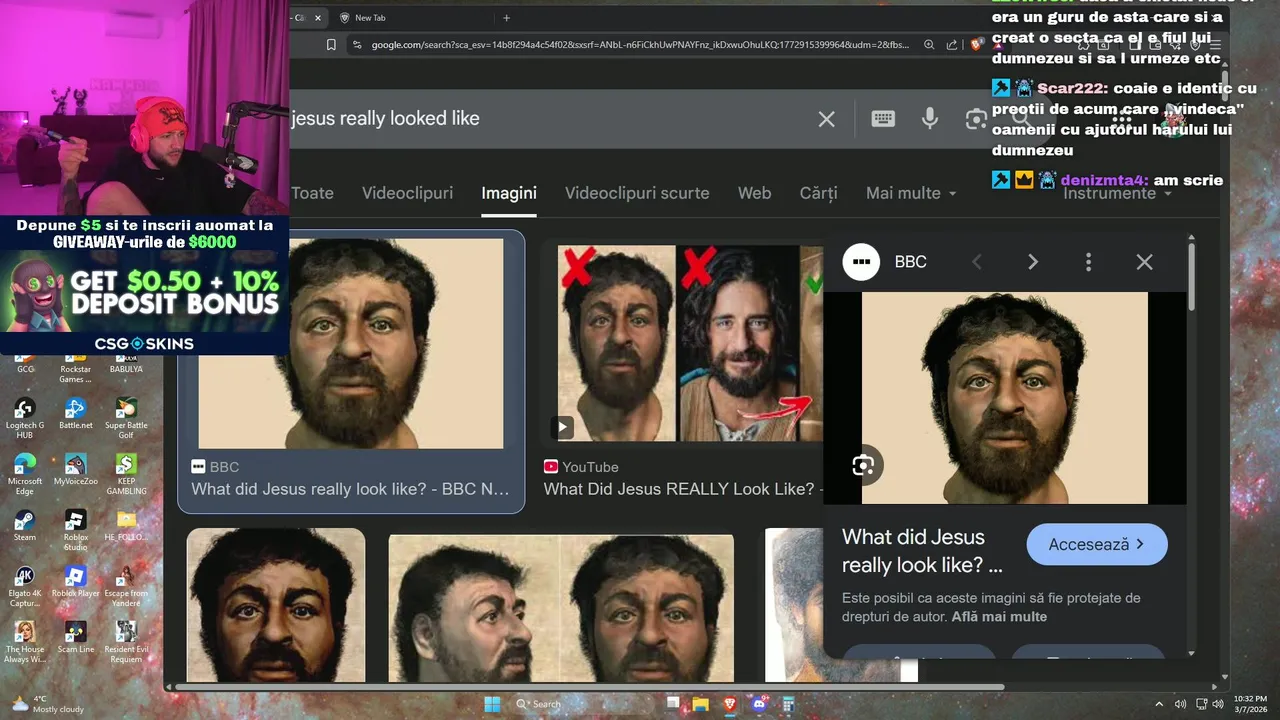Zoom icon in the address bar
This screenshot has height=720, width=1280.
pyautogui.click(x=929, y=44)
